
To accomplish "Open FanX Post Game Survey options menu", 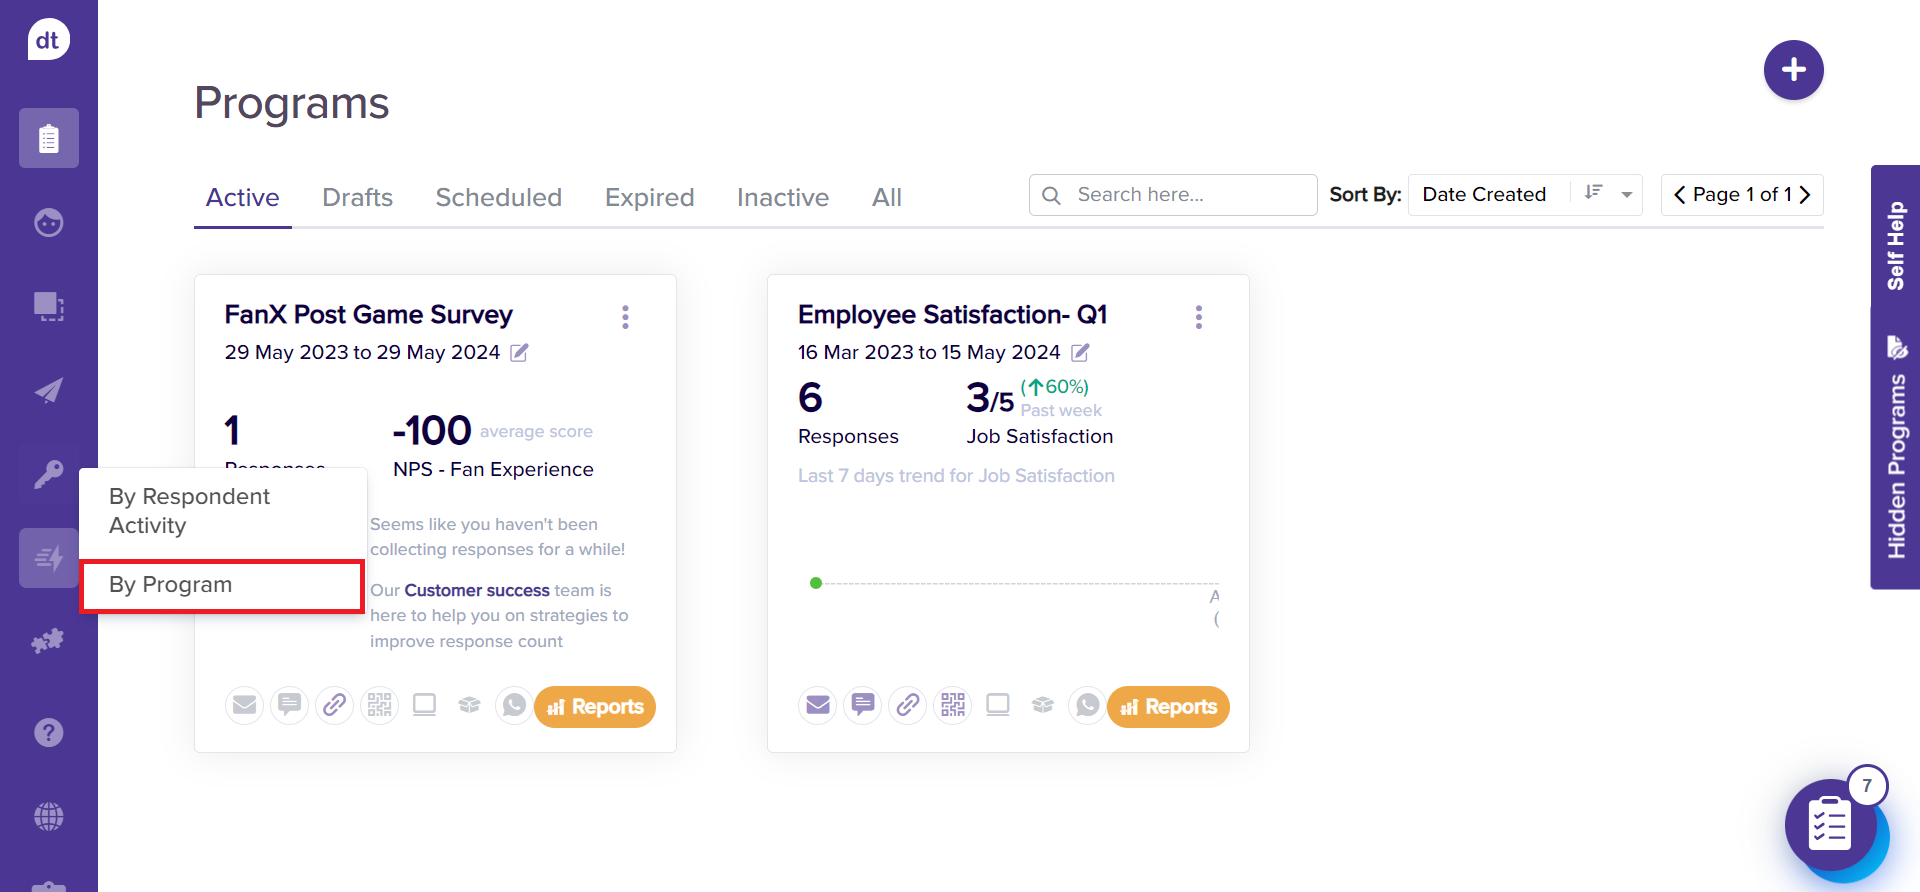I will tap(625, 317).
